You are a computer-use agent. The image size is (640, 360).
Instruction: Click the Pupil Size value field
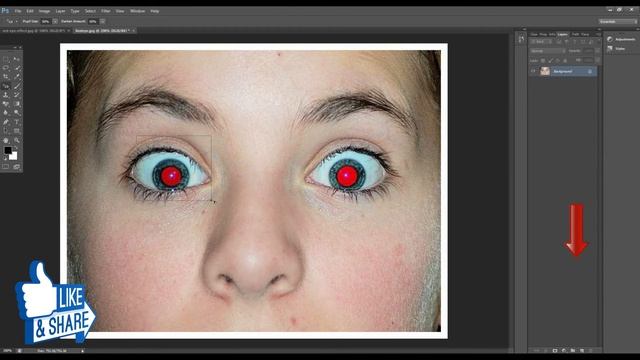point(46,21)
